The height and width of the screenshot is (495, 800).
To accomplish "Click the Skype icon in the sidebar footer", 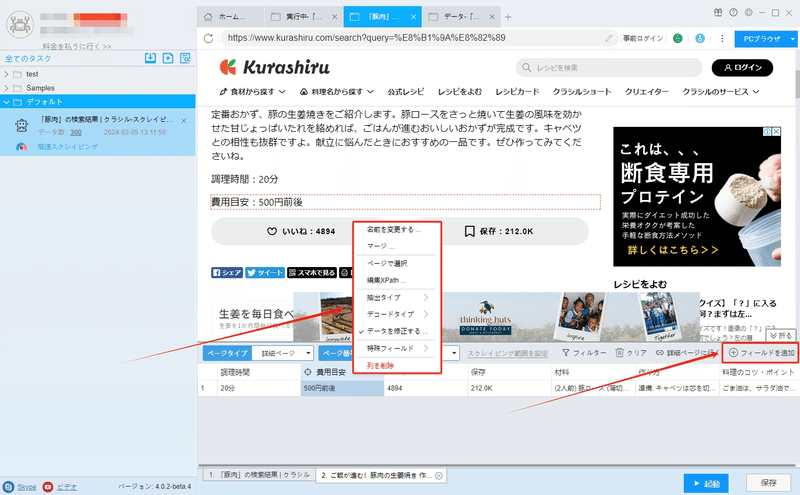I will (8, 487).
